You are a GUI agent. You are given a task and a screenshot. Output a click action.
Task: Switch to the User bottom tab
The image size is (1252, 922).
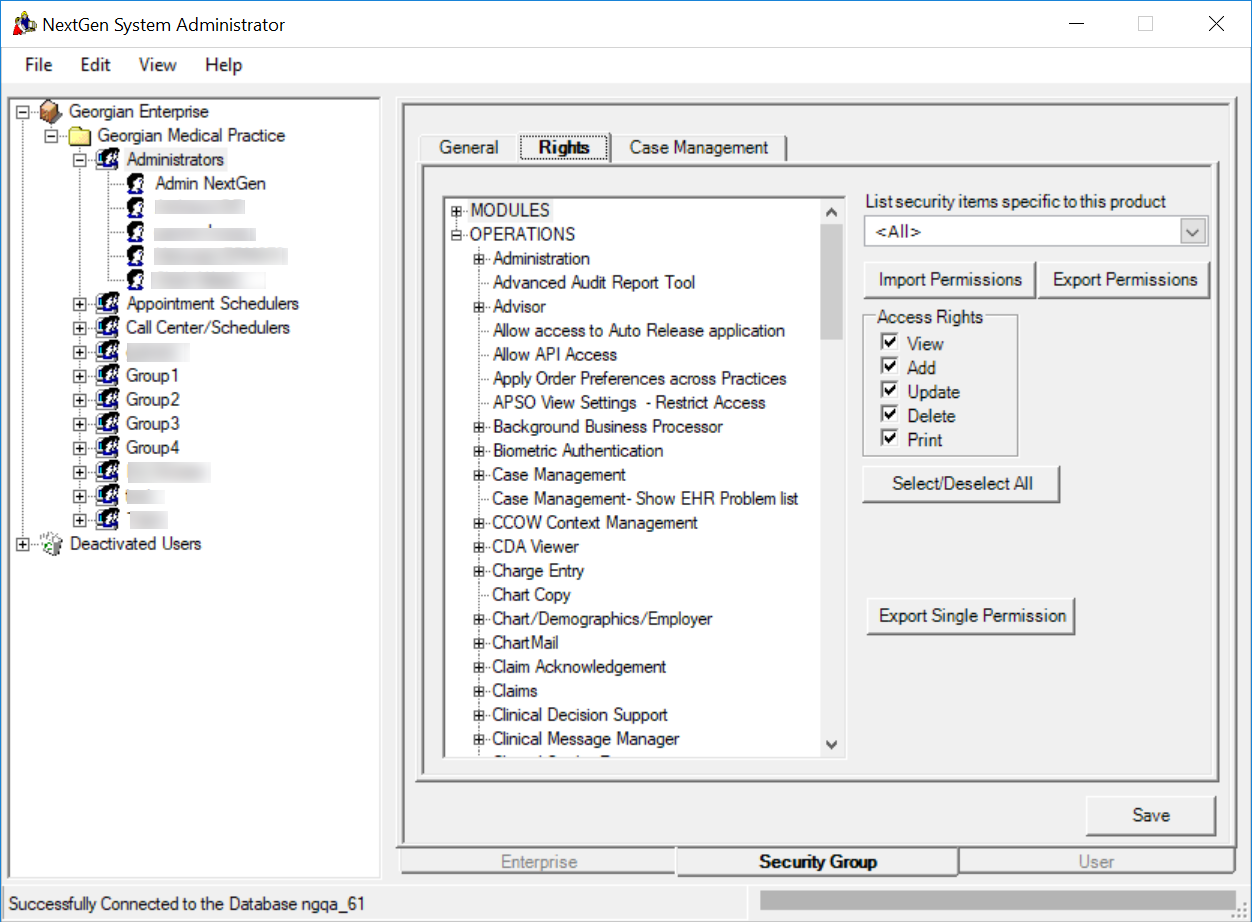point(1096,862)
